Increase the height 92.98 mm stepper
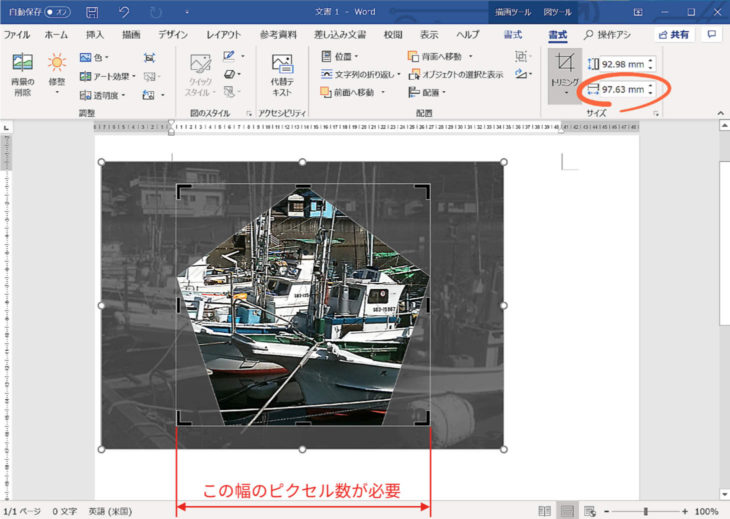Screen dimensions: 730x519 tap(650, 59)
